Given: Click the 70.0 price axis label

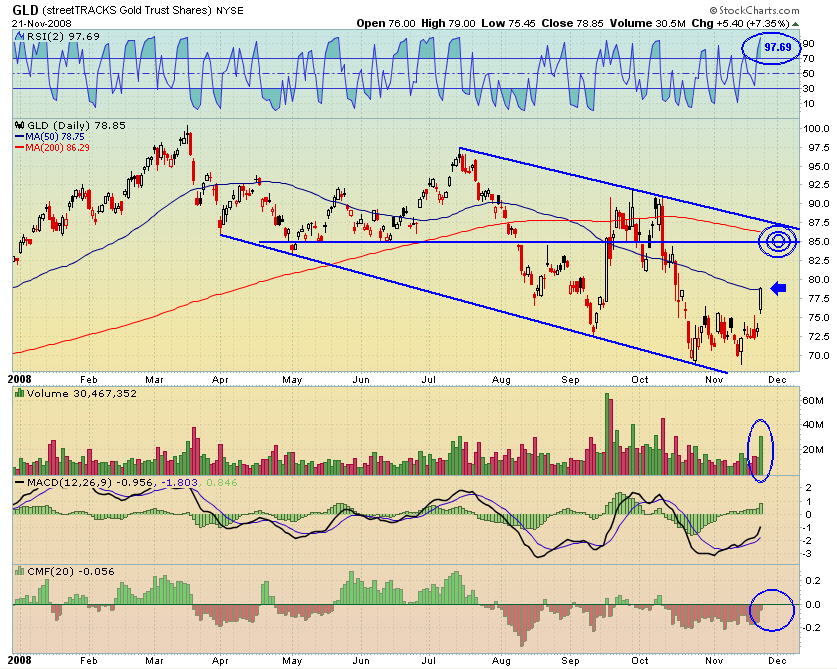Looking at the screenshot, I should pyautogui.click(x=818, y=356).
